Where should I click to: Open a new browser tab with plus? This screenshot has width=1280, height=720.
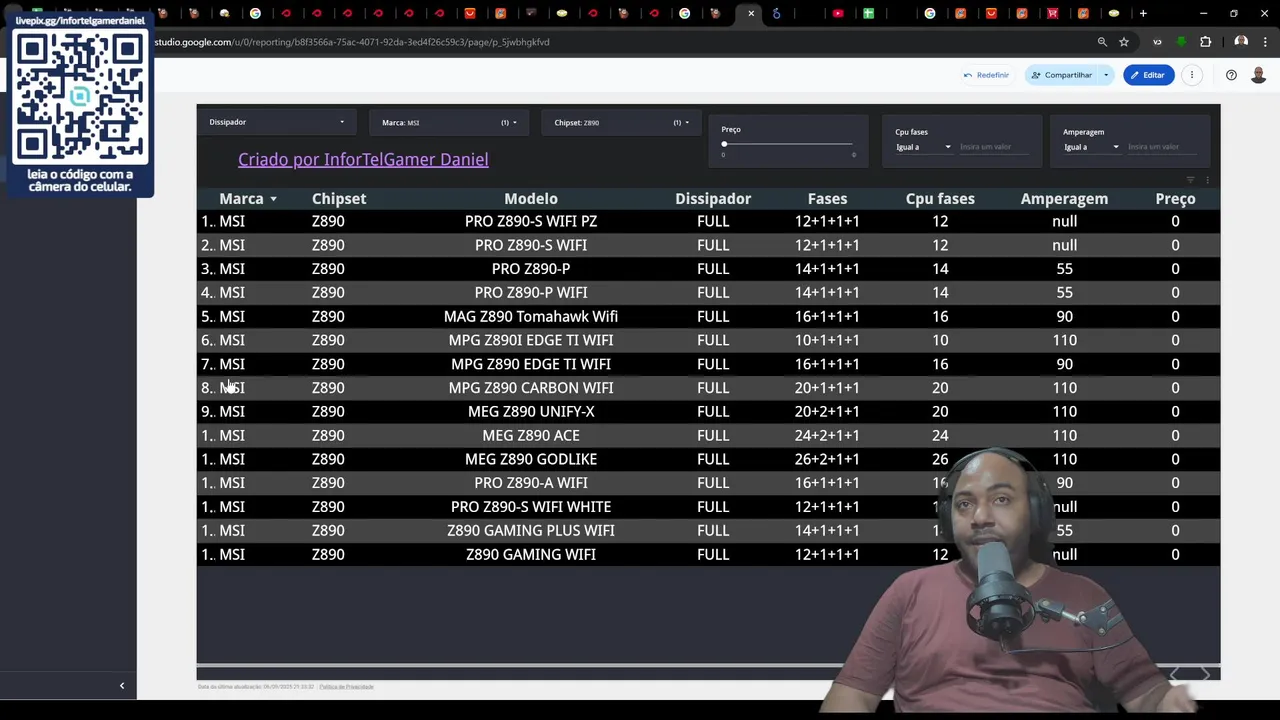click(x=1143, y=13)
